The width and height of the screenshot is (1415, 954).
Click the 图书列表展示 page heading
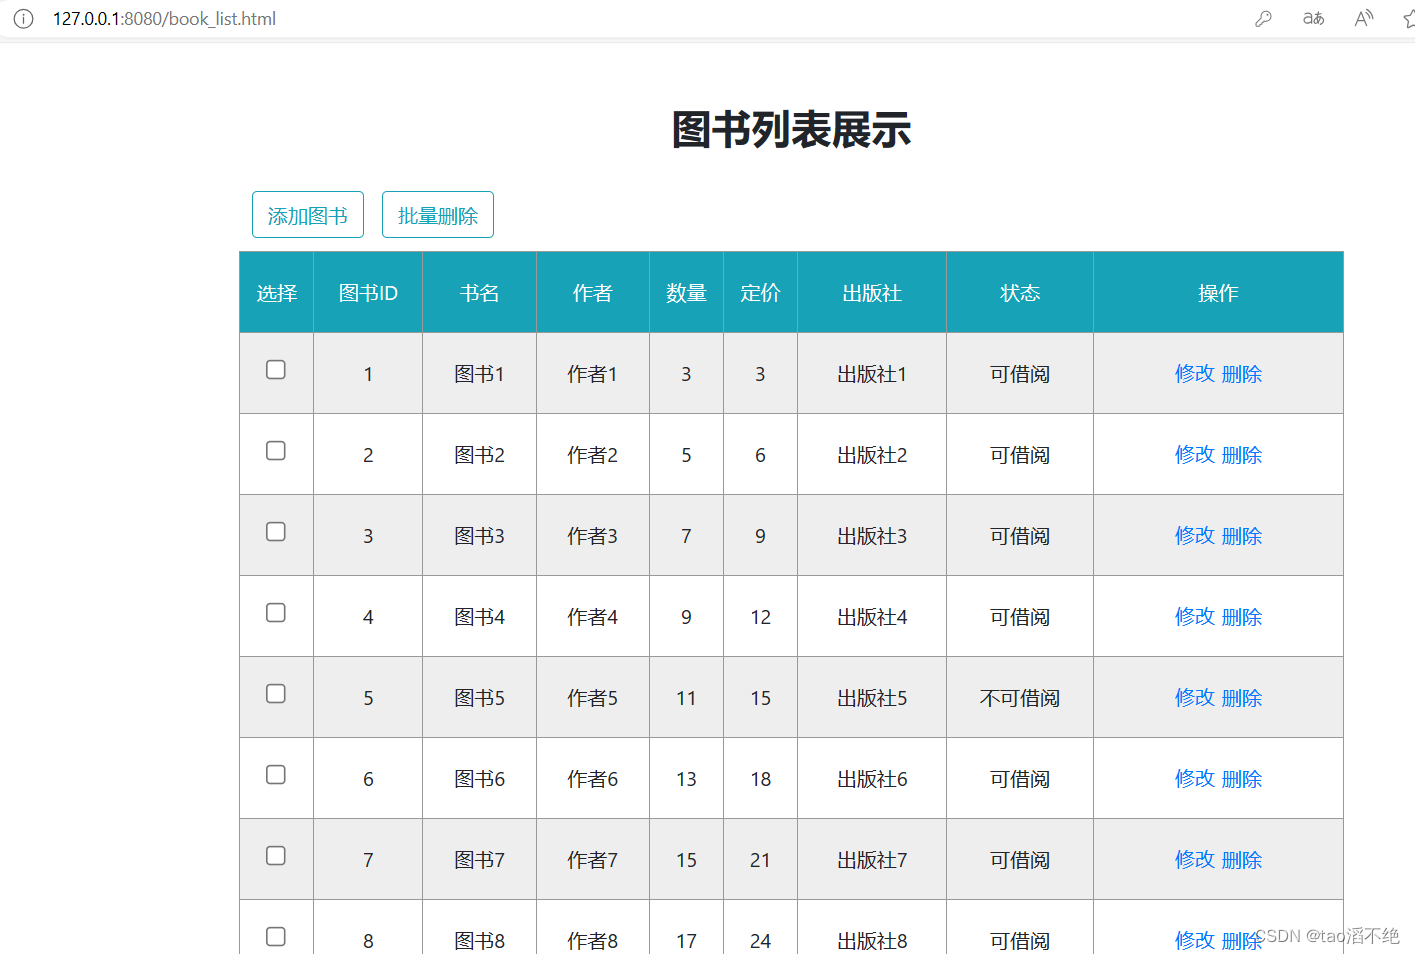pyautogui.click(x=791, y=130)
